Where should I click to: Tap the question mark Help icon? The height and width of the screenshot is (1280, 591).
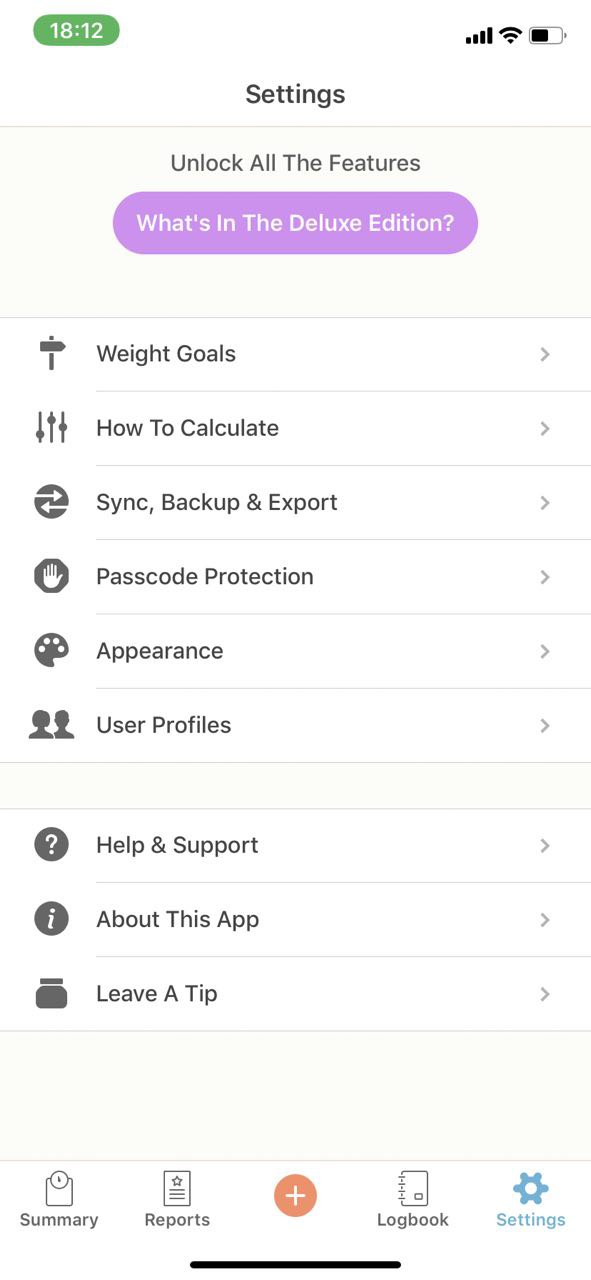[x=51, y=845]
